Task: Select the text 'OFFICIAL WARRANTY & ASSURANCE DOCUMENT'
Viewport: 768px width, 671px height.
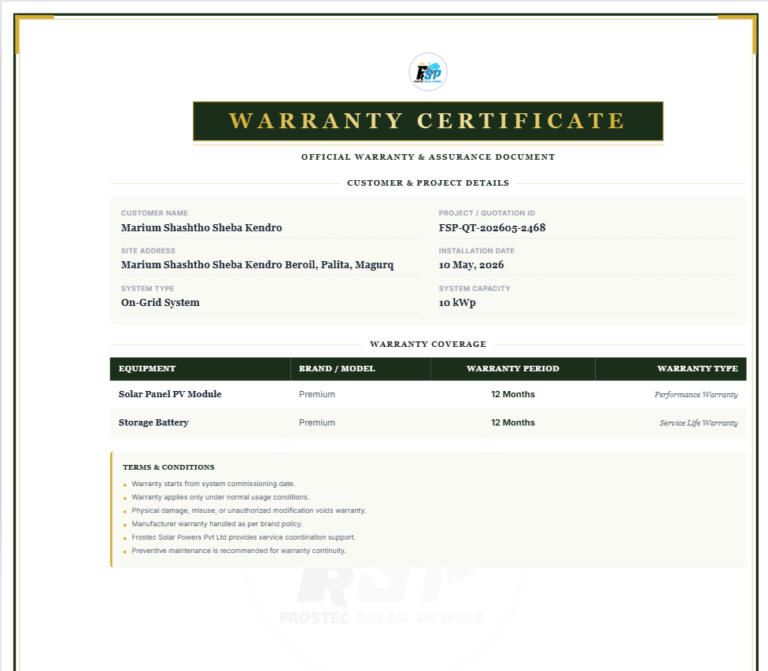Action: click(428, 157)
